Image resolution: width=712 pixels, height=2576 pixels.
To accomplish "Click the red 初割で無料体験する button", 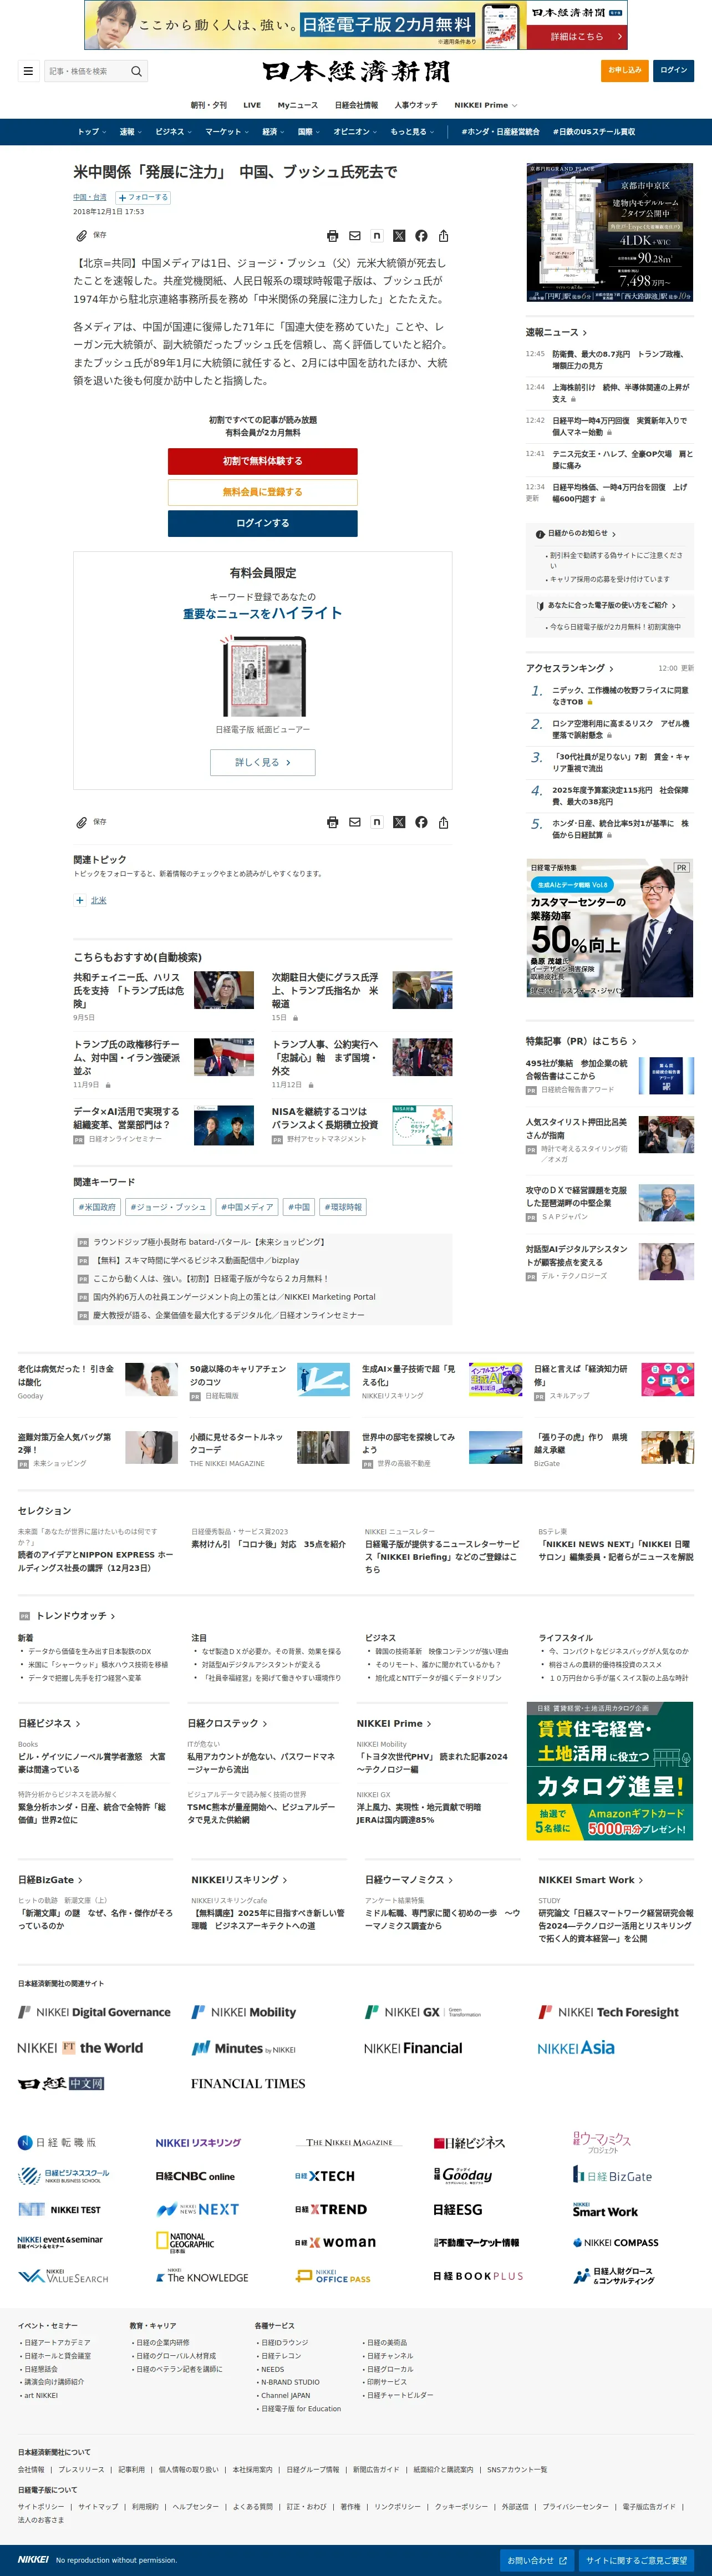I will click(x=262, y=461).
